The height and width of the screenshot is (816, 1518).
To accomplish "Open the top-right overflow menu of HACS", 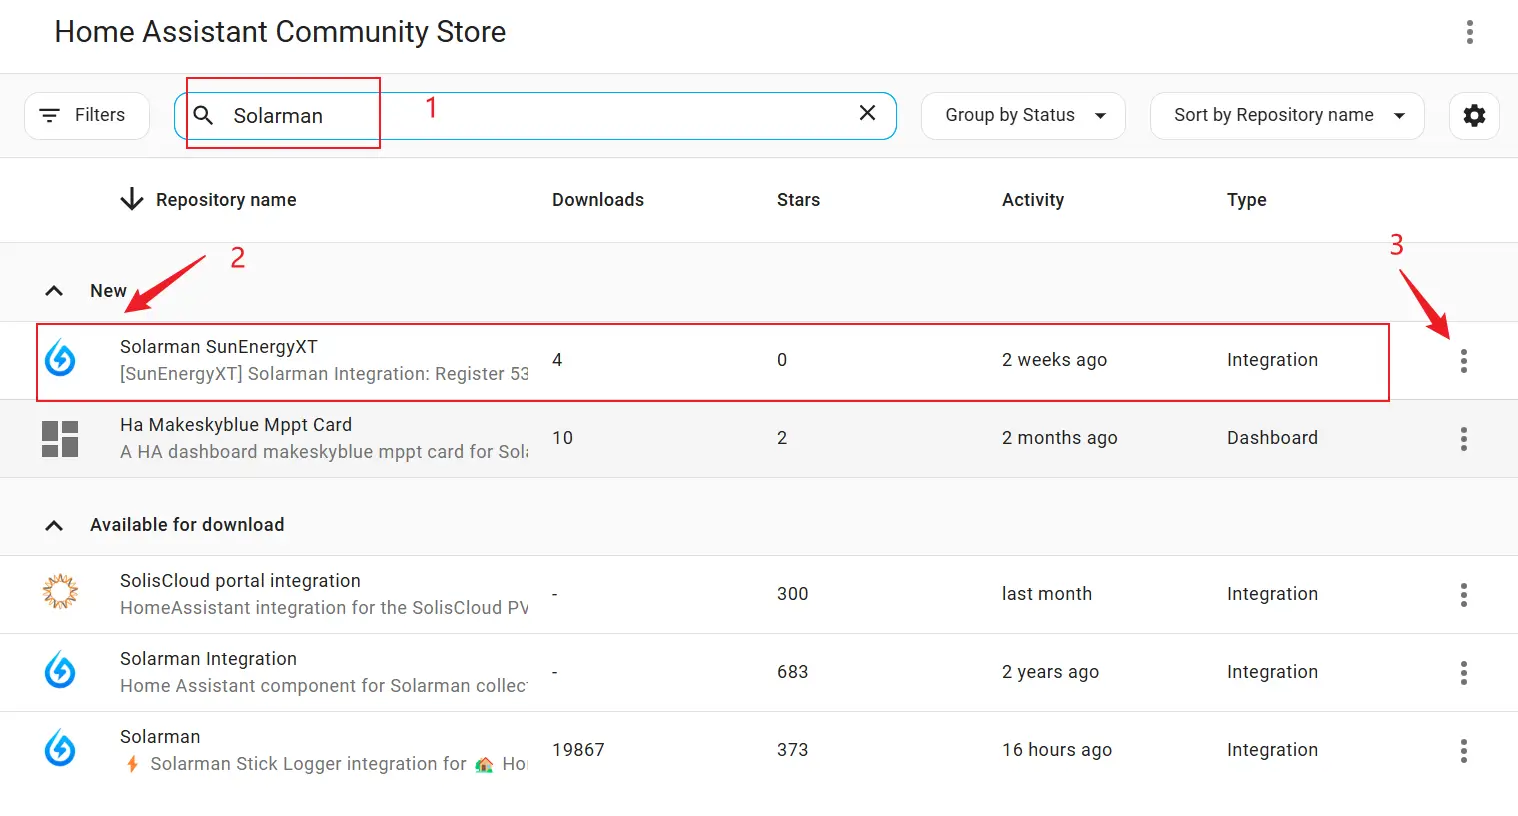I will [1469, 32].
